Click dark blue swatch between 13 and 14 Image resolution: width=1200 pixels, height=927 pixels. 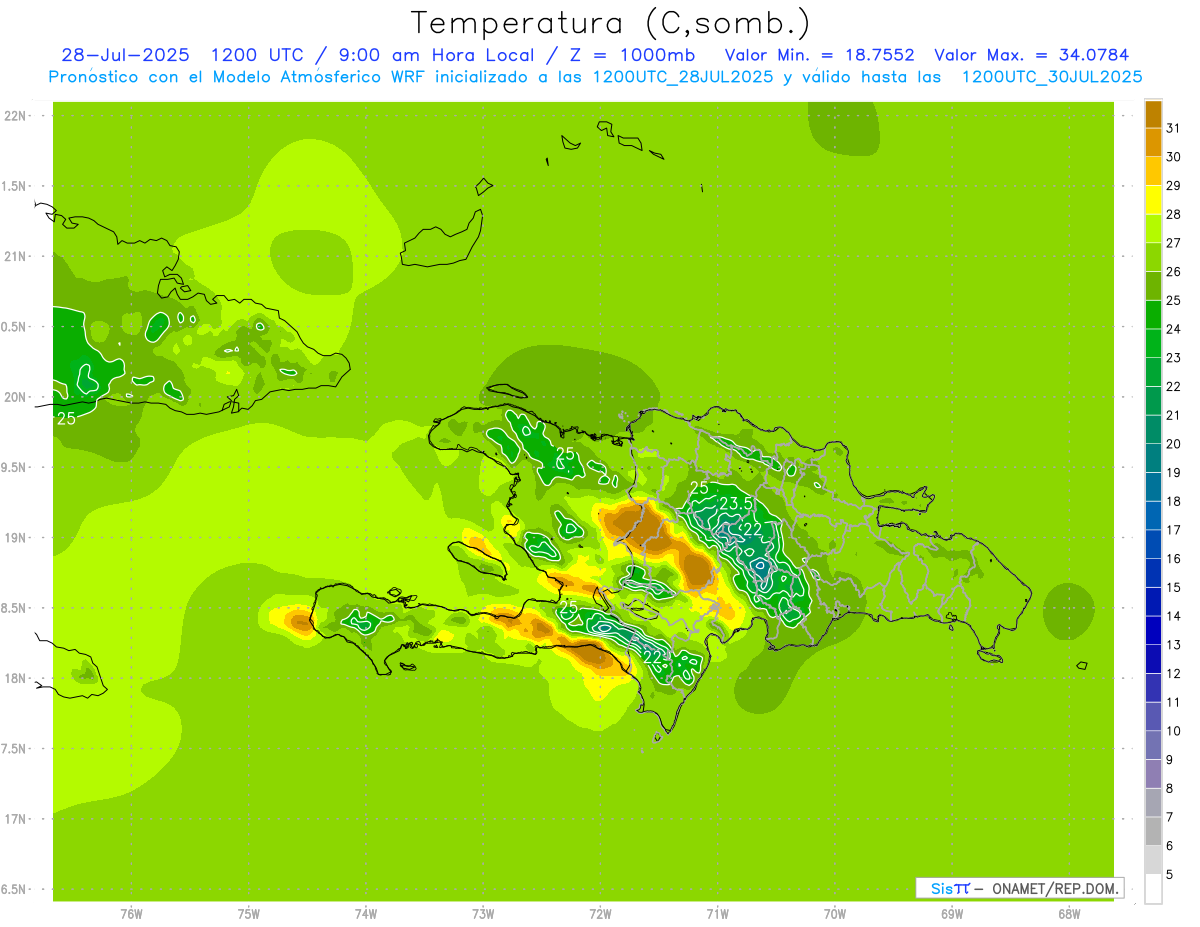[1153, 630]
